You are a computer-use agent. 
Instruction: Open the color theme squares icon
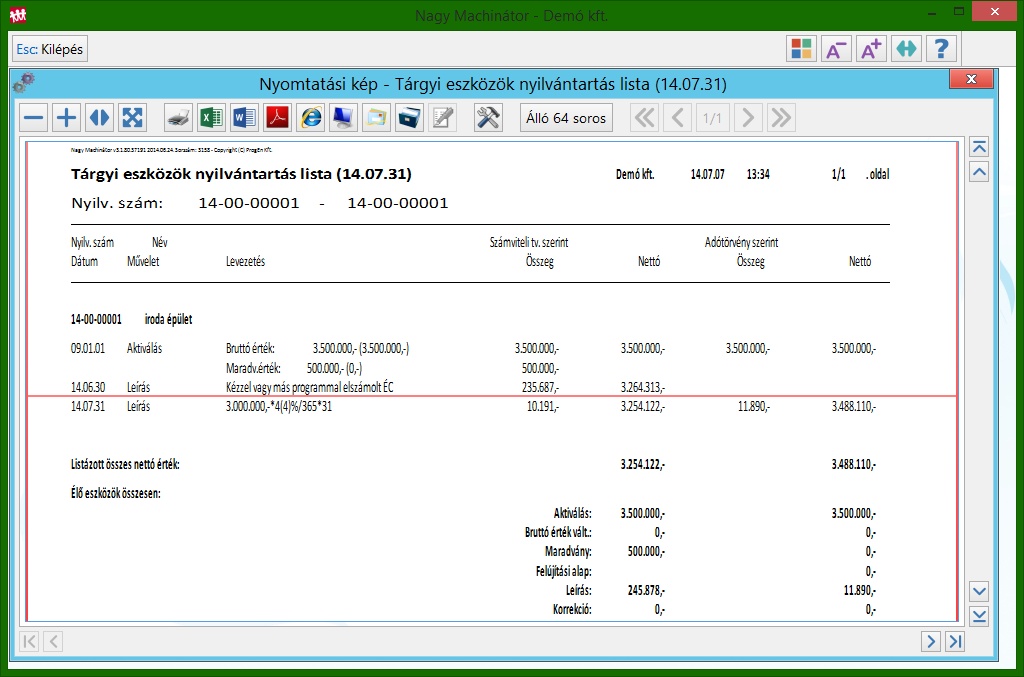tap(800, 49)
